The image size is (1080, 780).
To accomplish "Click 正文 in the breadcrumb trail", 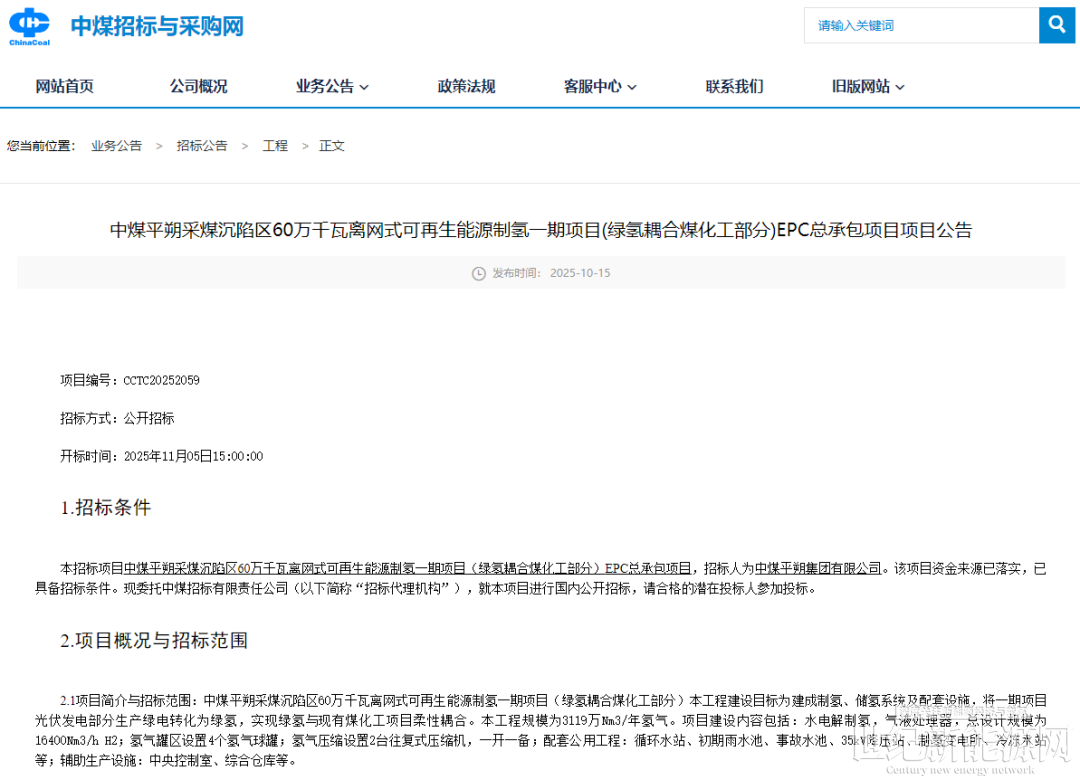I will pos(332,146).
